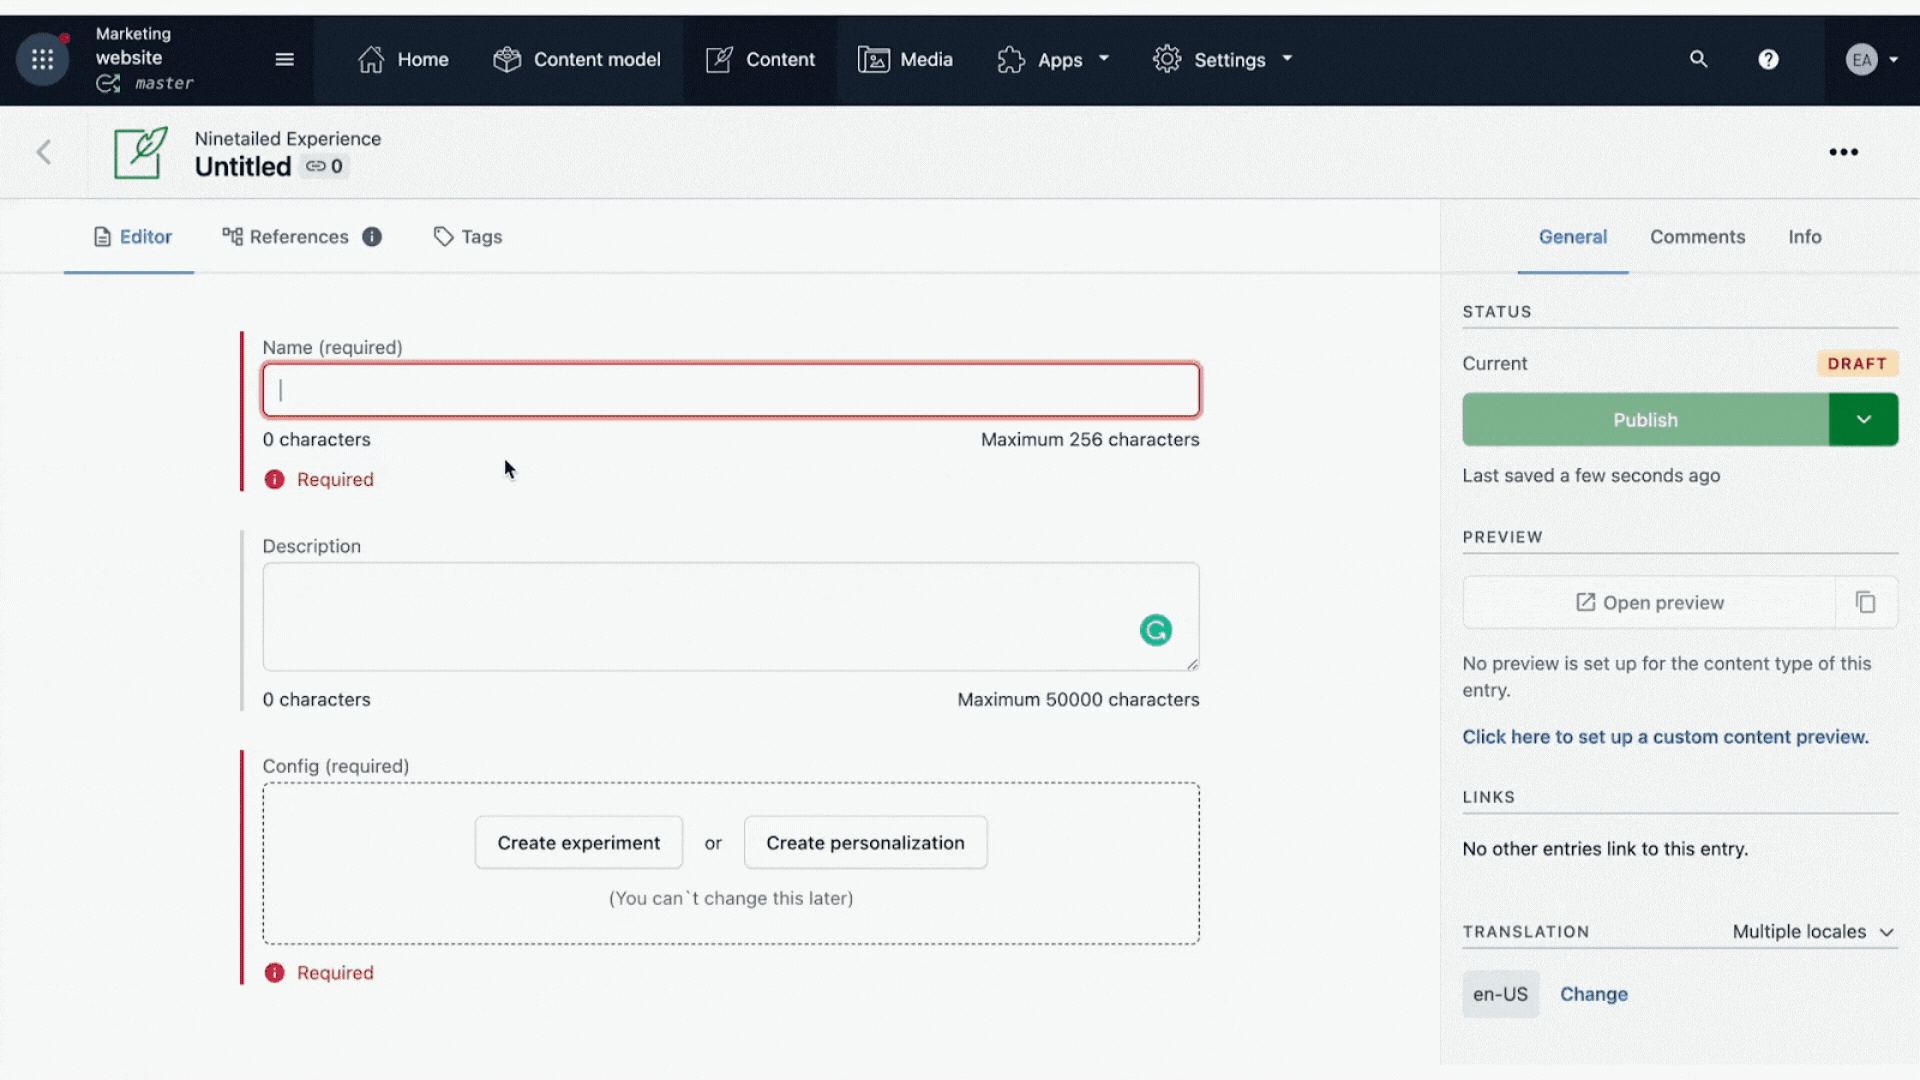Click the back arrow icon
The width and height of the screenshot is (1920, 1080).
[44, 152]
